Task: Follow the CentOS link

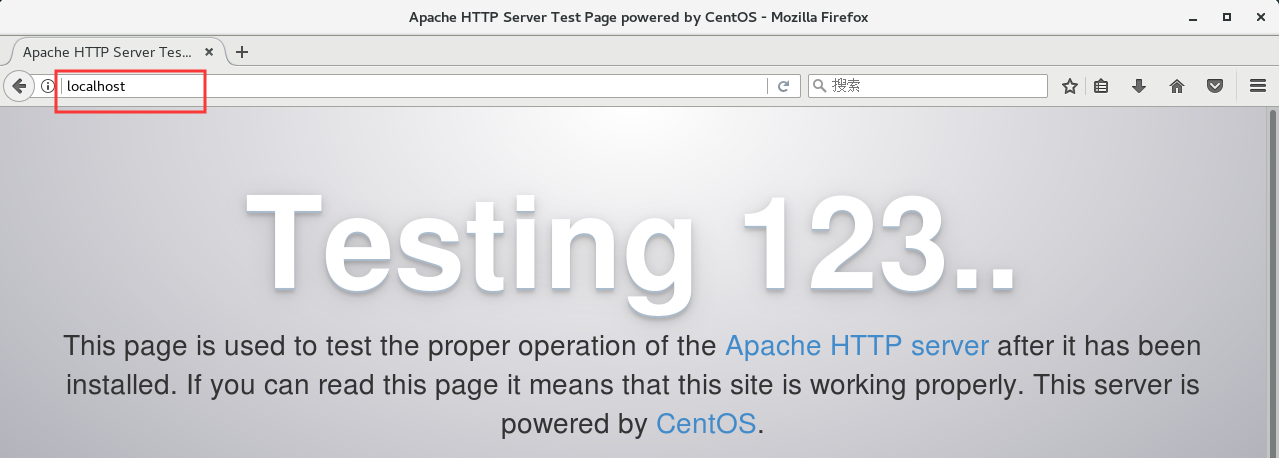Action: pos(706,423)
